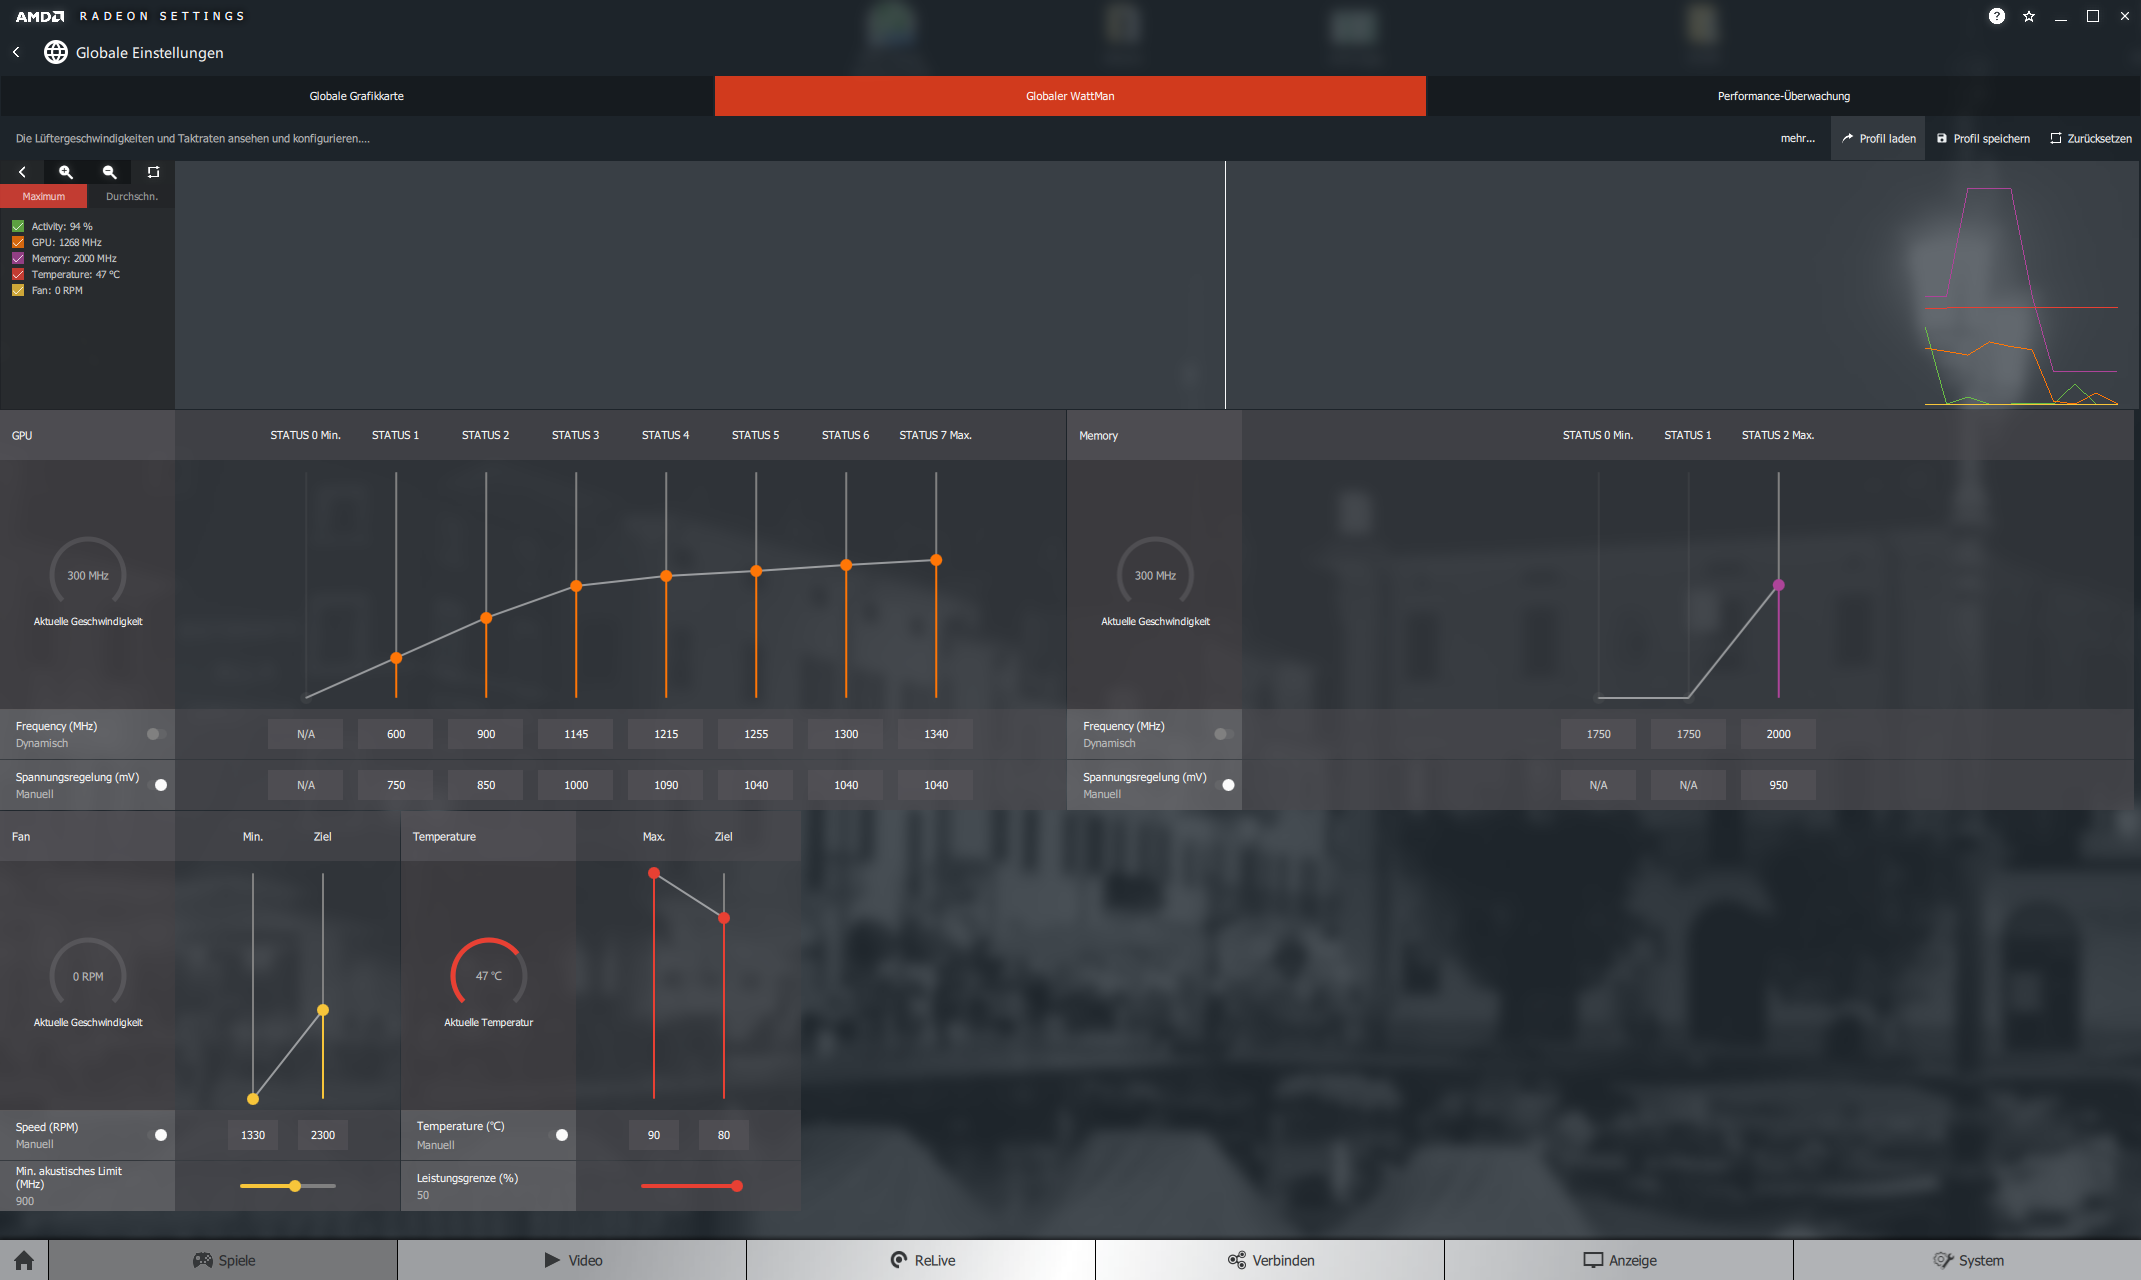Click the Leistungsgrenze red slider handle
Viewport: 2141px width, 1280px height.
point(737,1186)
